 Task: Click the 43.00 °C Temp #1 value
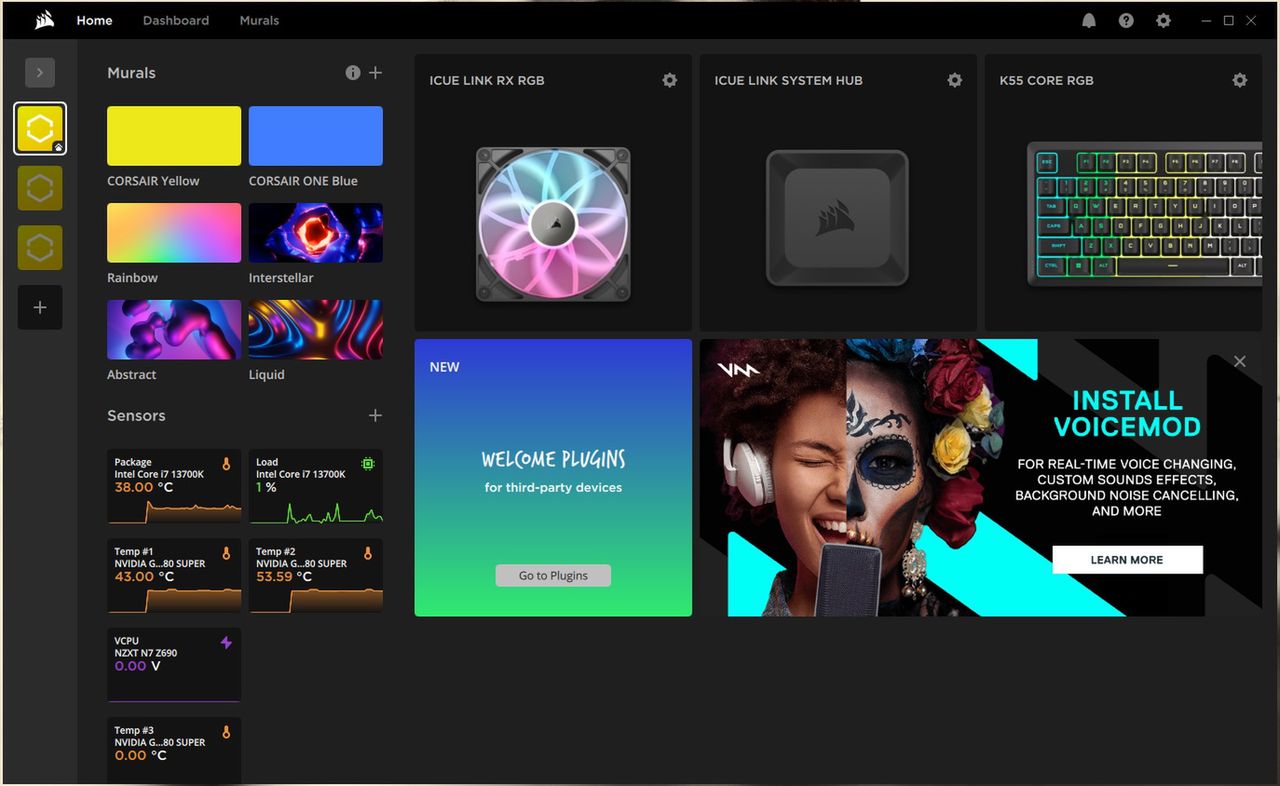144,576
